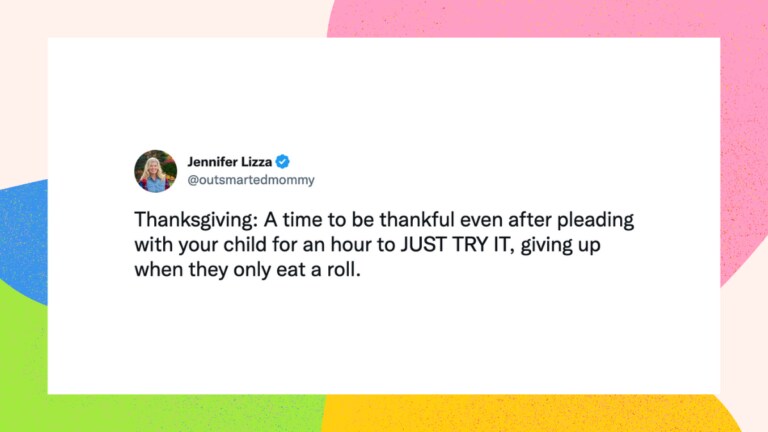The width and height of the screenshot is (768, 432).
Task: Select the word "hour" in the tweet
Action: (x=352, y=244)
